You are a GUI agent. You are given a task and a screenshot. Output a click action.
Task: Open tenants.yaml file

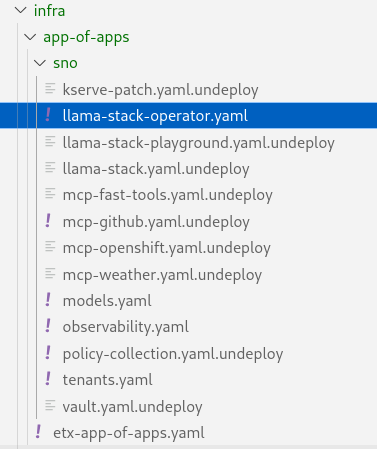point(108,380)
